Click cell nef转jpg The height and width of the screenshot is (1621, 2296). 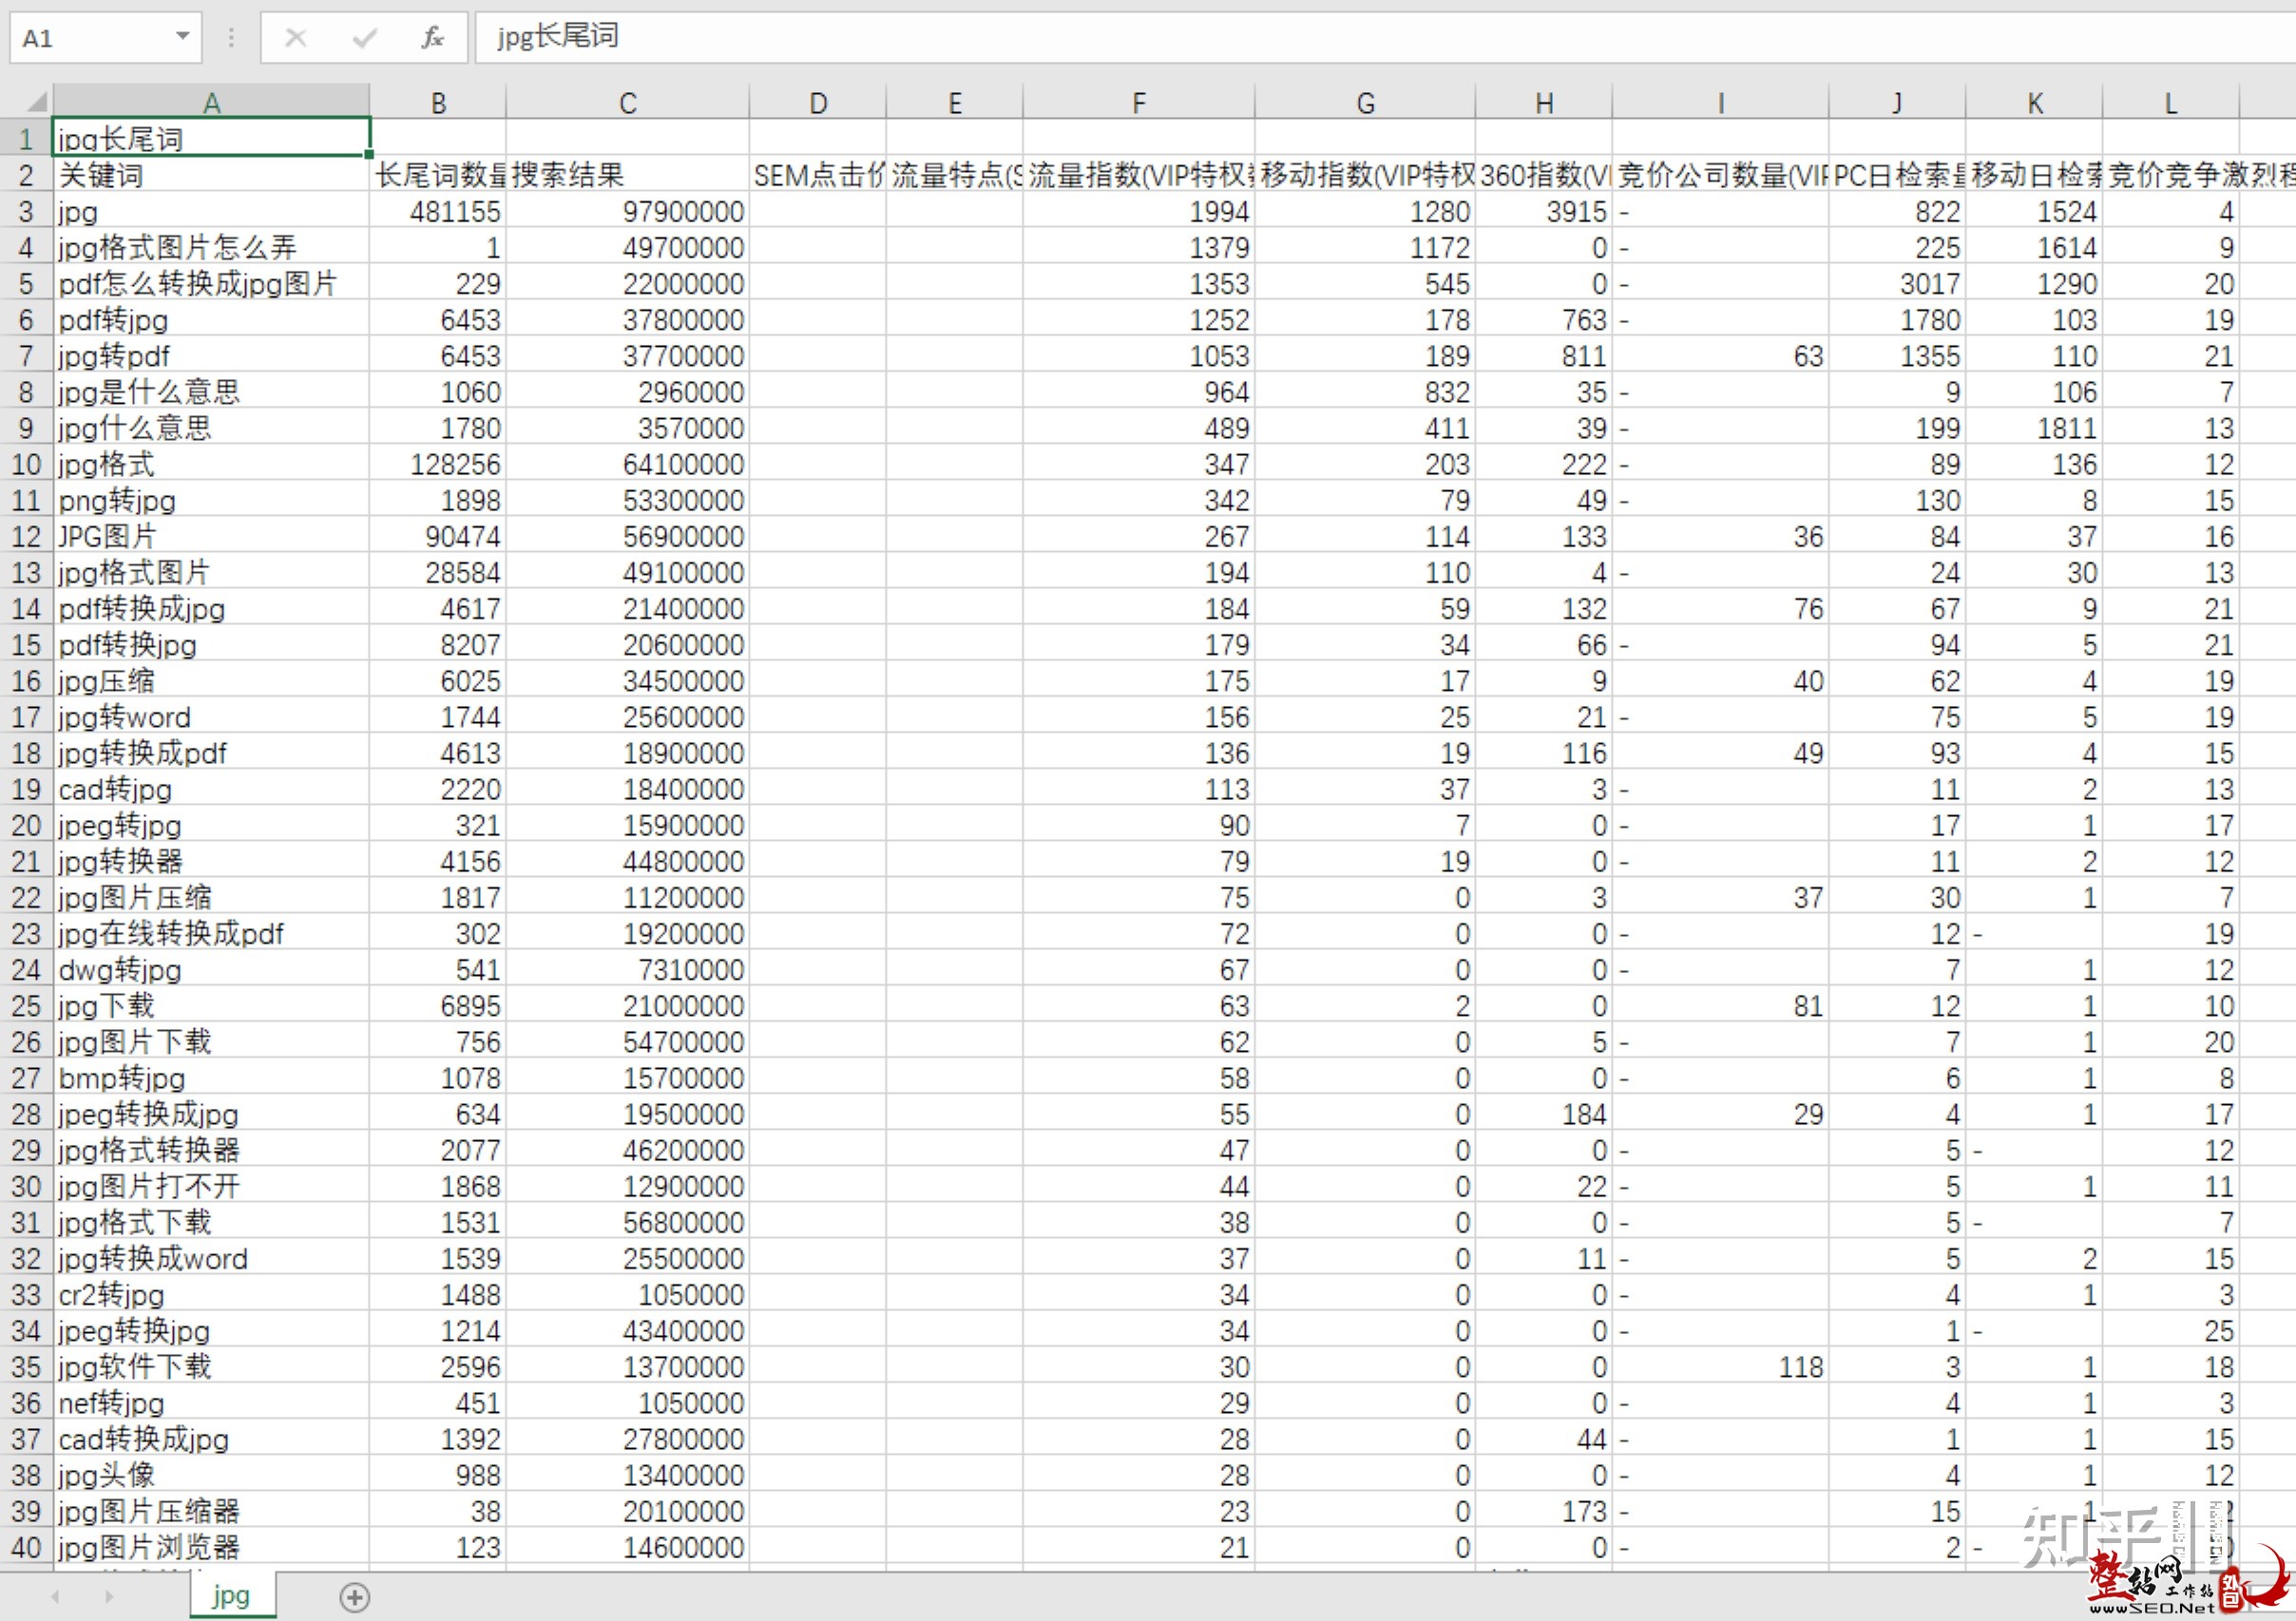211,1402
